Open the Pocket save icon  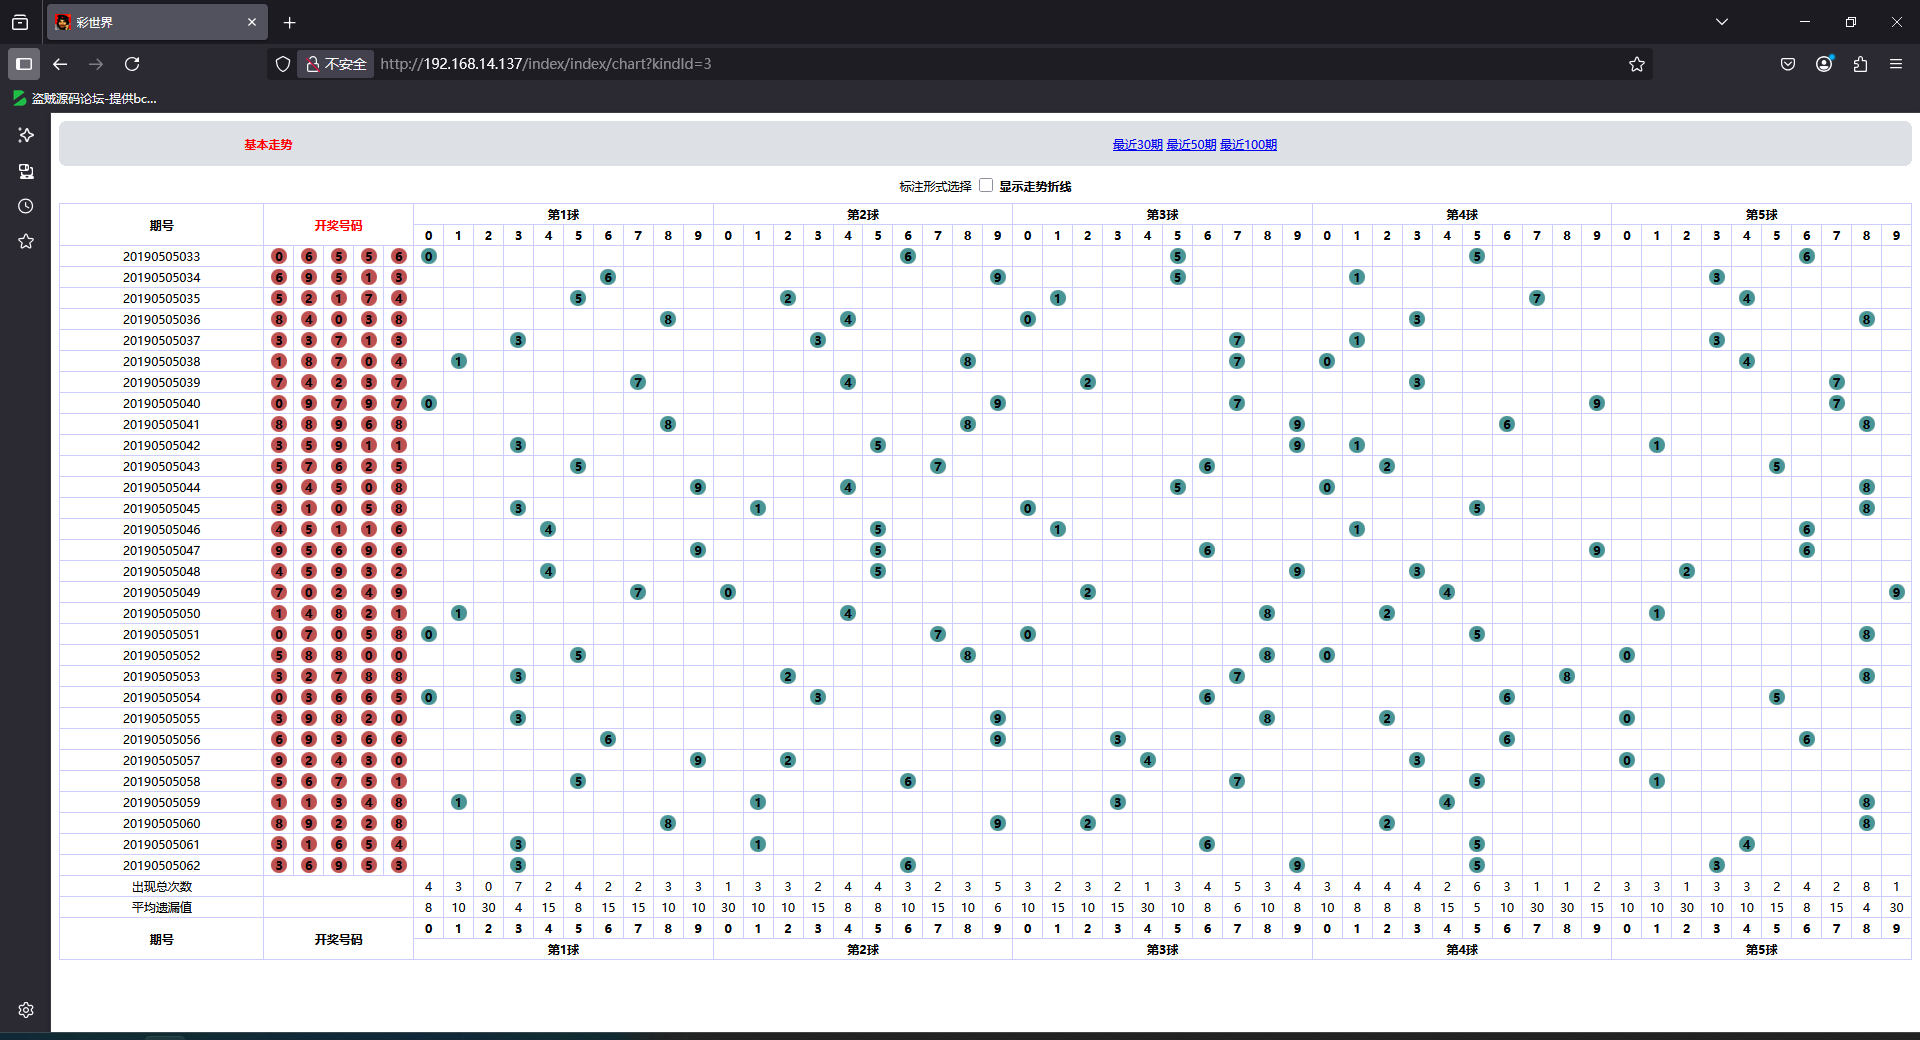click(x=1788, y=64)
